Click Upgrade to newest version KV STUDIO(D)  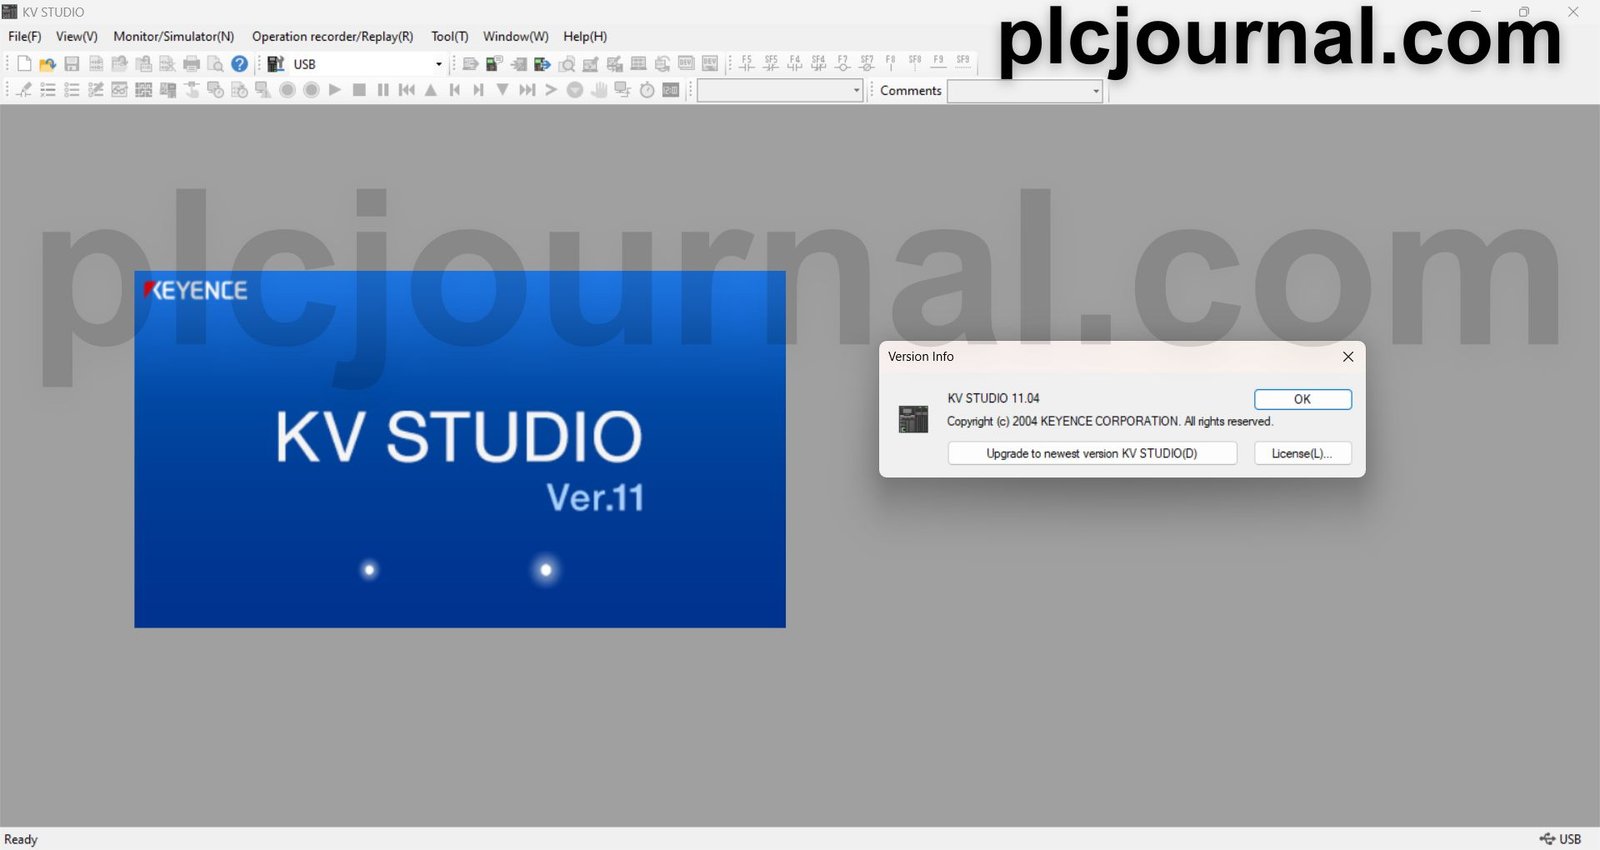[1092, 453]
